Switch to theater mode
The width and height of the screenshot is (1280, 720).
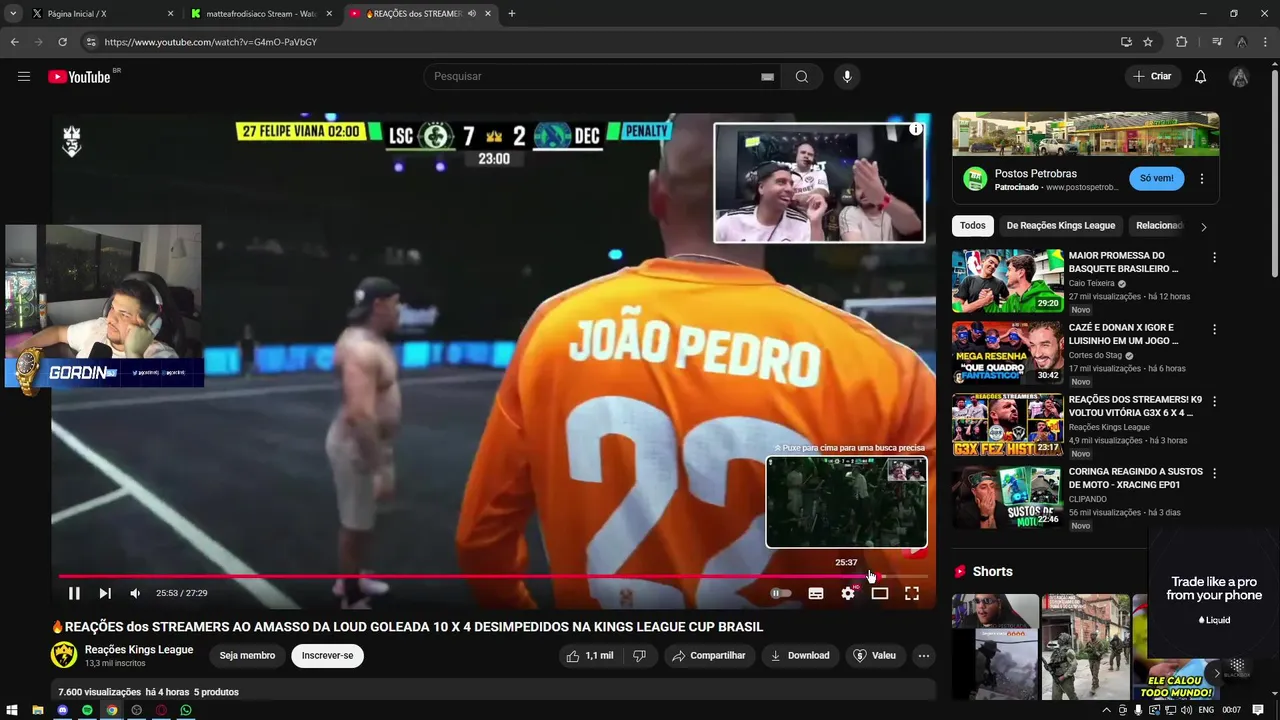point(880,593)
